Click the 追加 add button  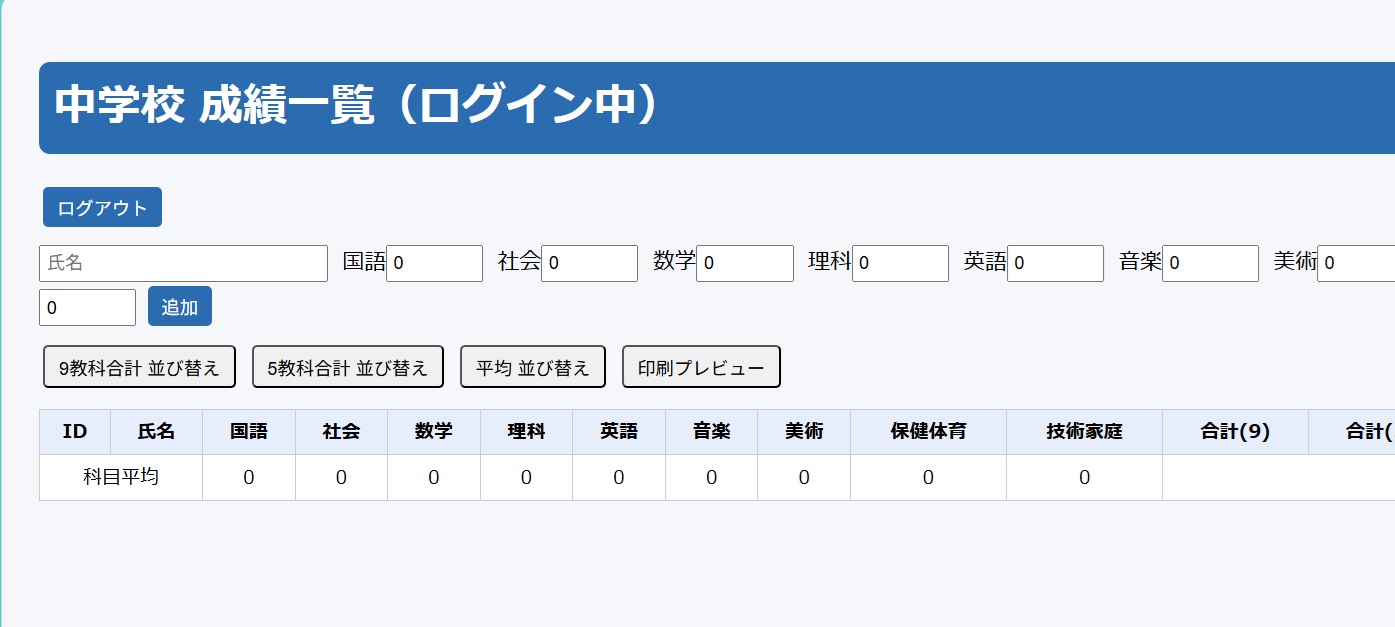point(180,307)
